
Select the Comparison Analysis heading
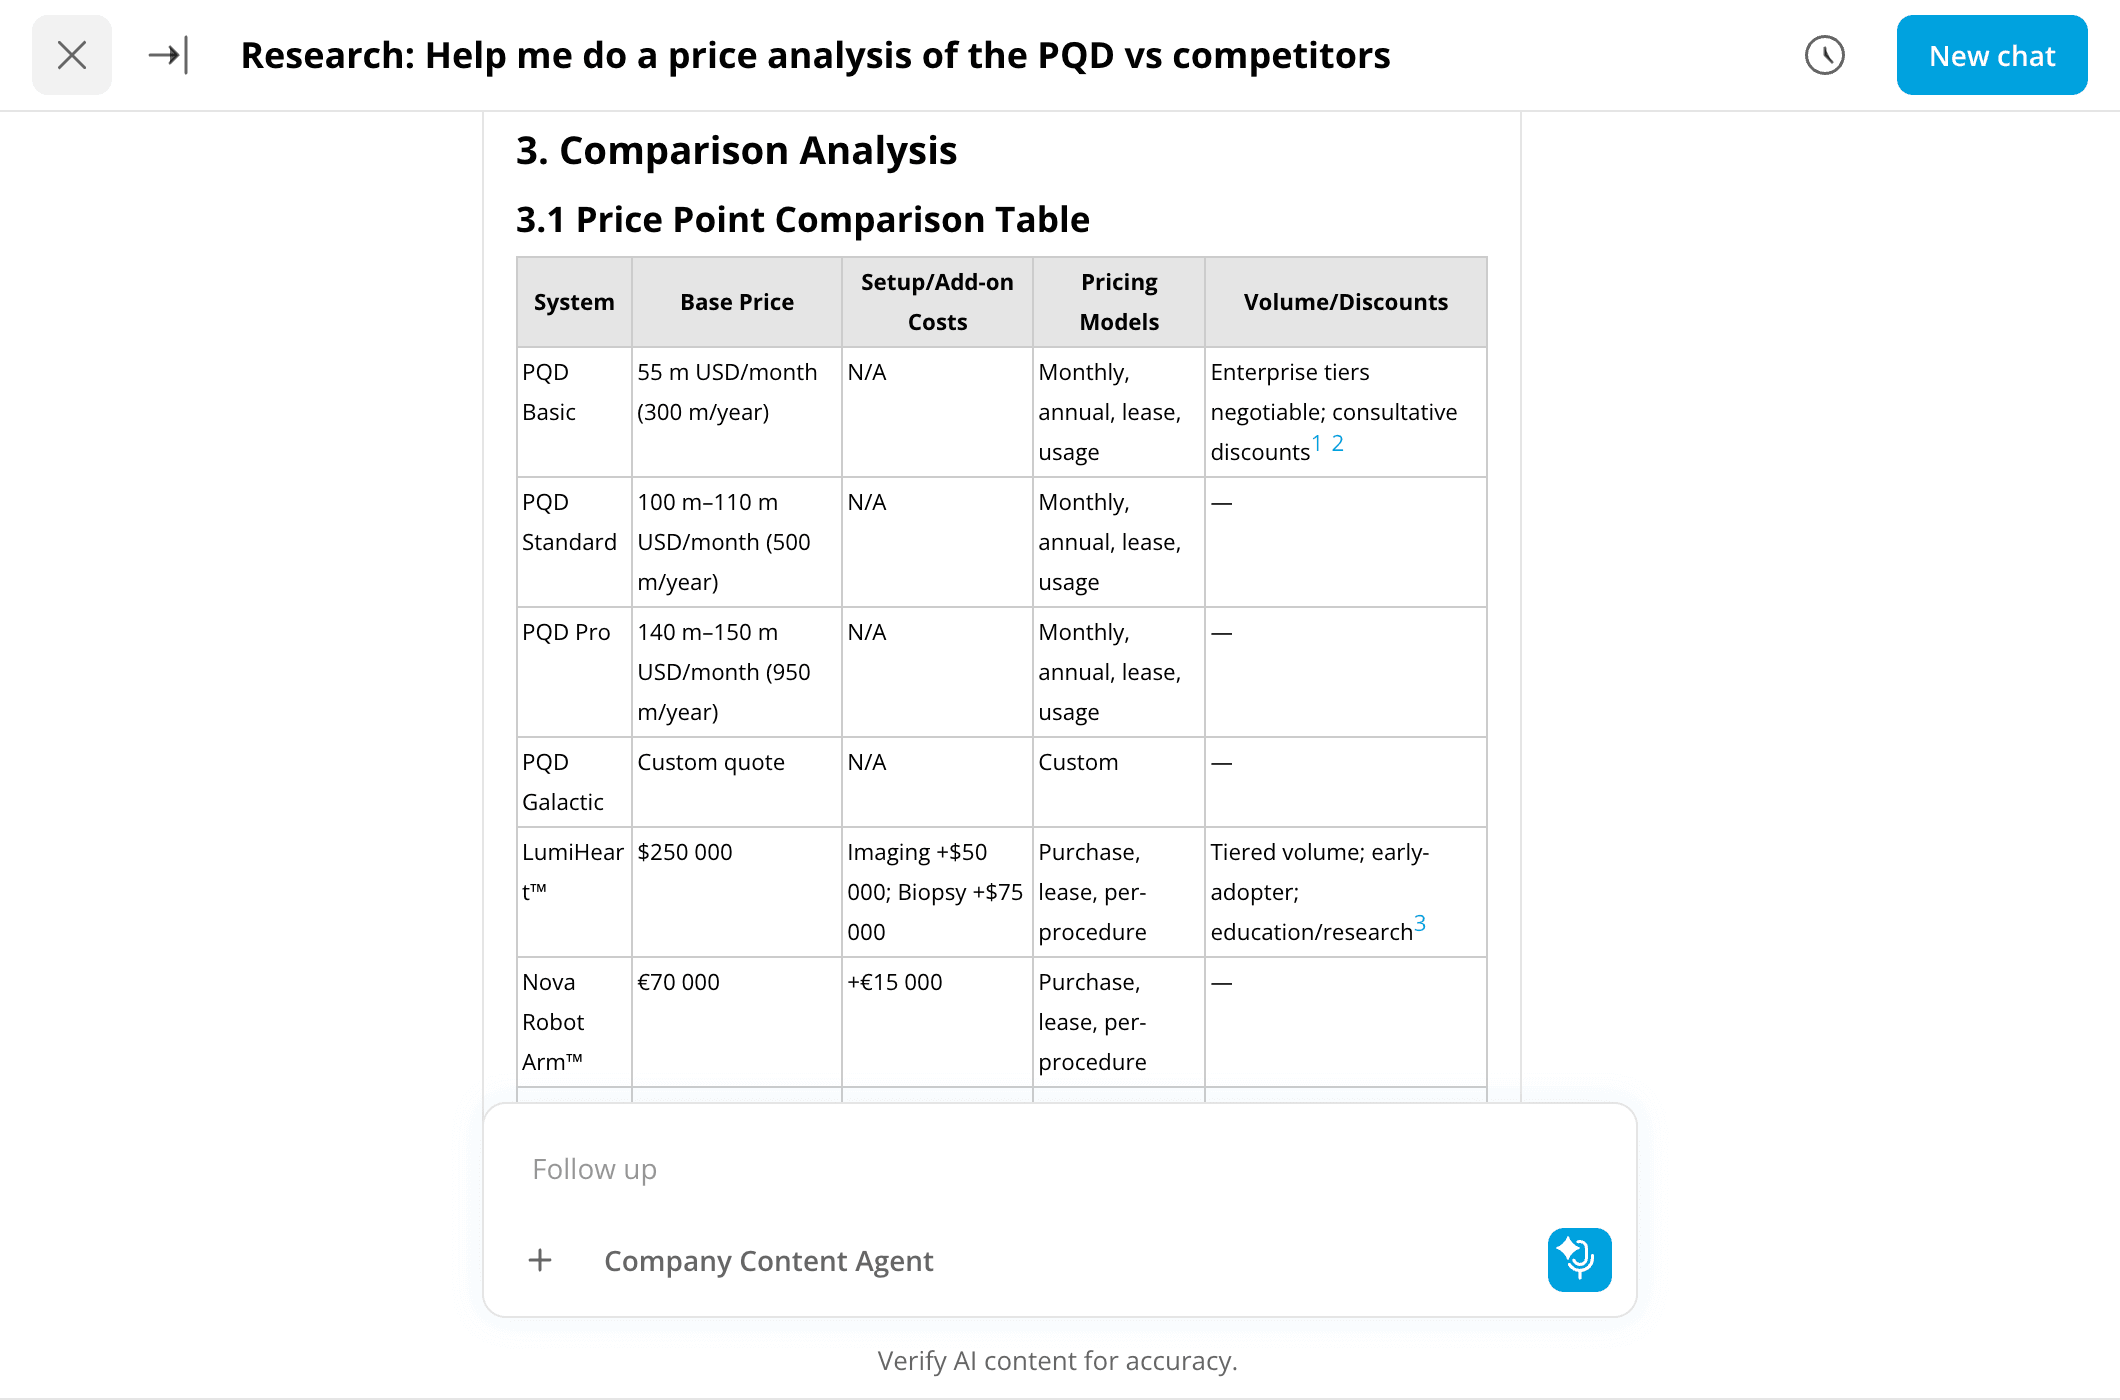(736, 151)
